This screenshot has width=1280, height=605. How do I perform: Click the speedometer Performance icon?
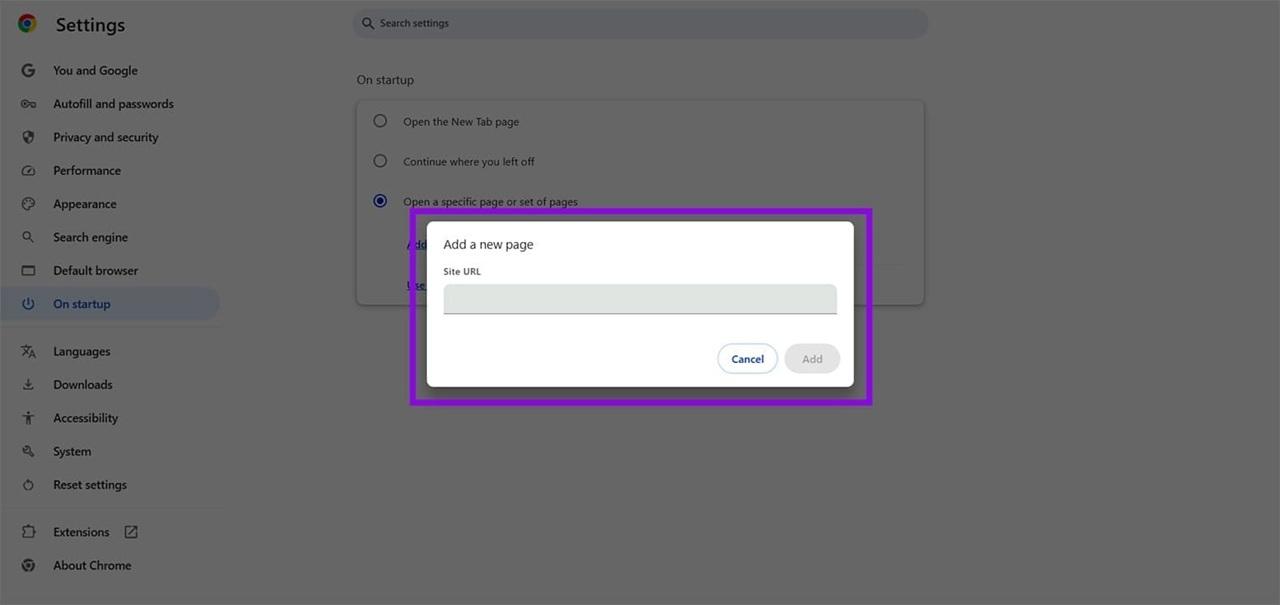click(x=28, y=171)
